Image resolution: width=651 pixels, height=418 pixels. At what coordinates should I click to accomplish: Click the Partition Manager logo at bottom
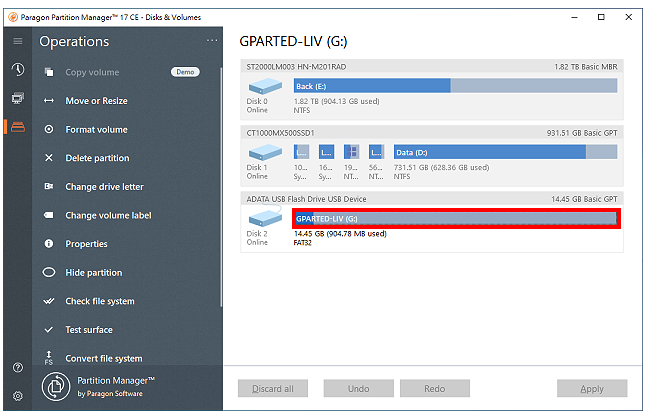56,387
